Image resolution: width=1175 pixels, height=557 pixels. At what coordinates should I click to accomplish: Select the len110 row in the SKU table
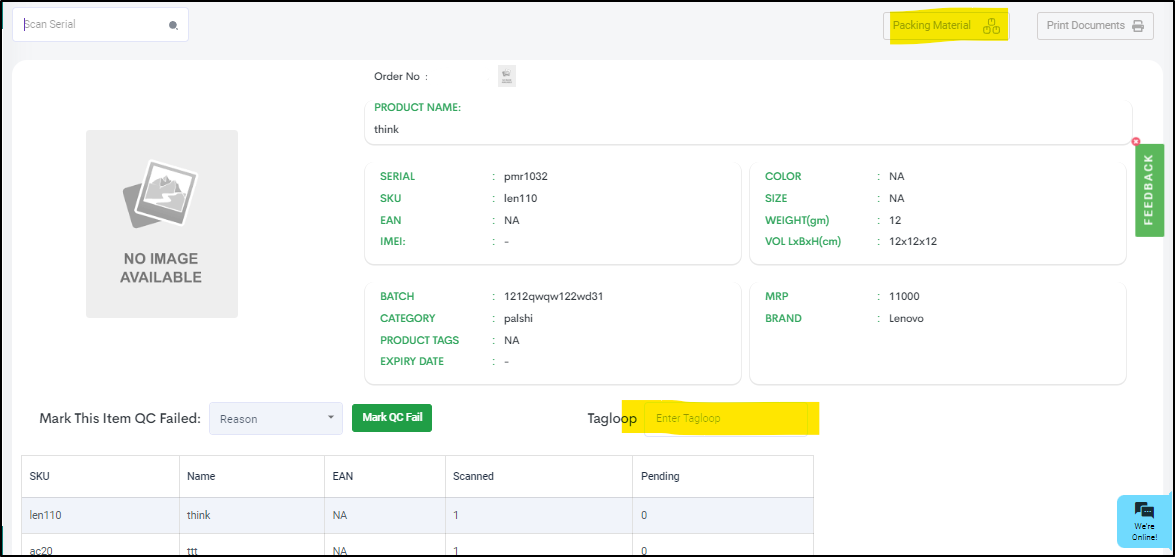point(417,515)
